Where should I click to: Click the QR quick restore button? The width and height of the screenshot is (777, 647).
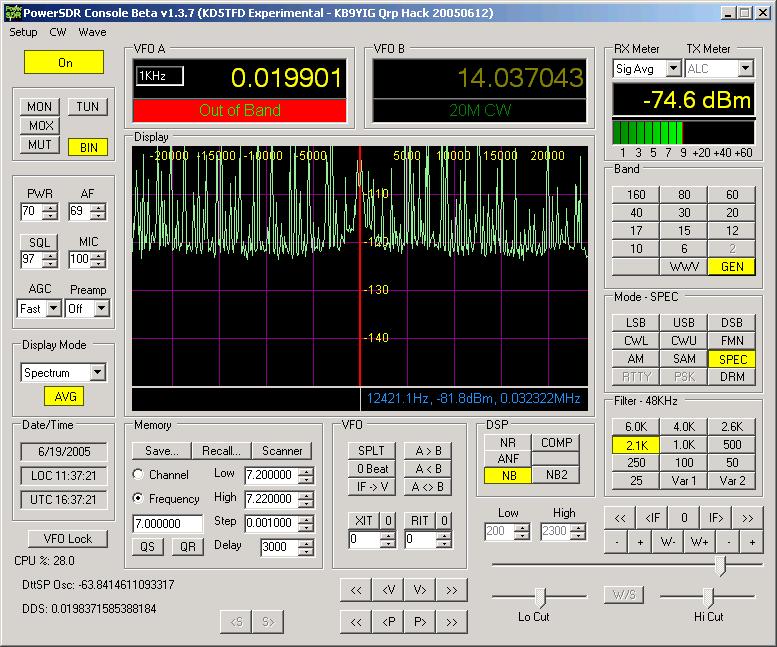coord(187,547)
